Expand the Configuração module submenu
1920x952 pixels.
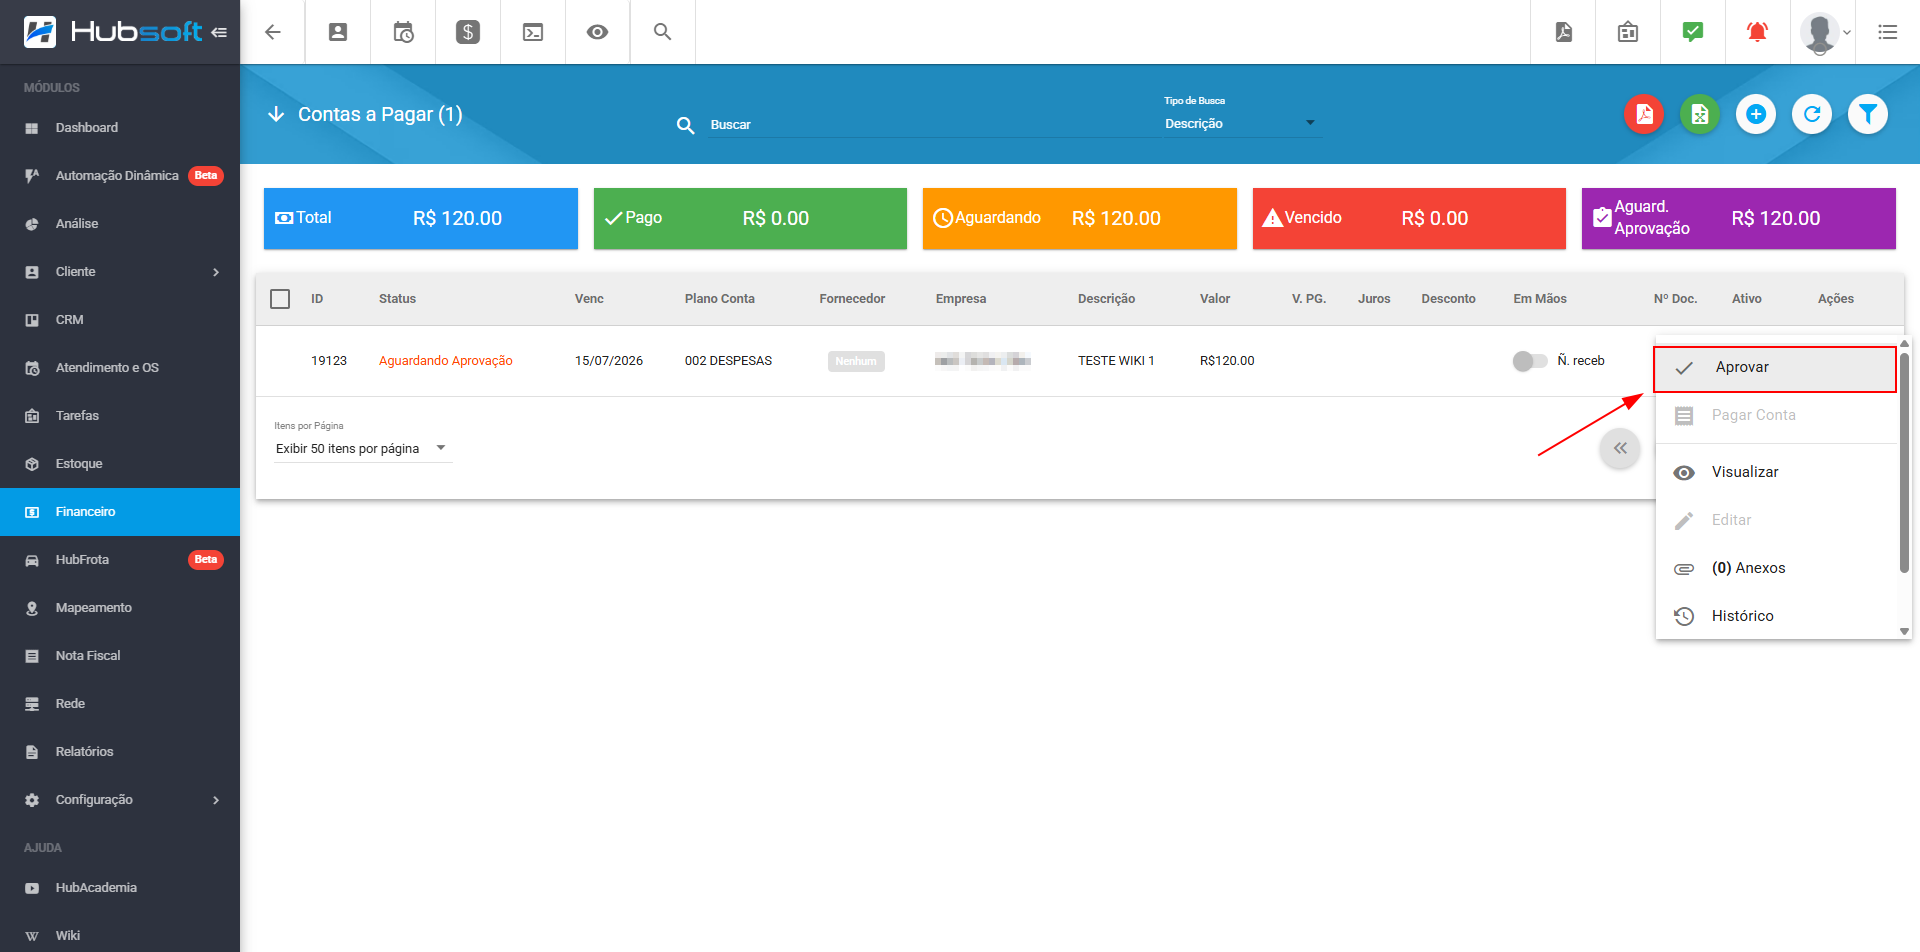tap(216, 800)
